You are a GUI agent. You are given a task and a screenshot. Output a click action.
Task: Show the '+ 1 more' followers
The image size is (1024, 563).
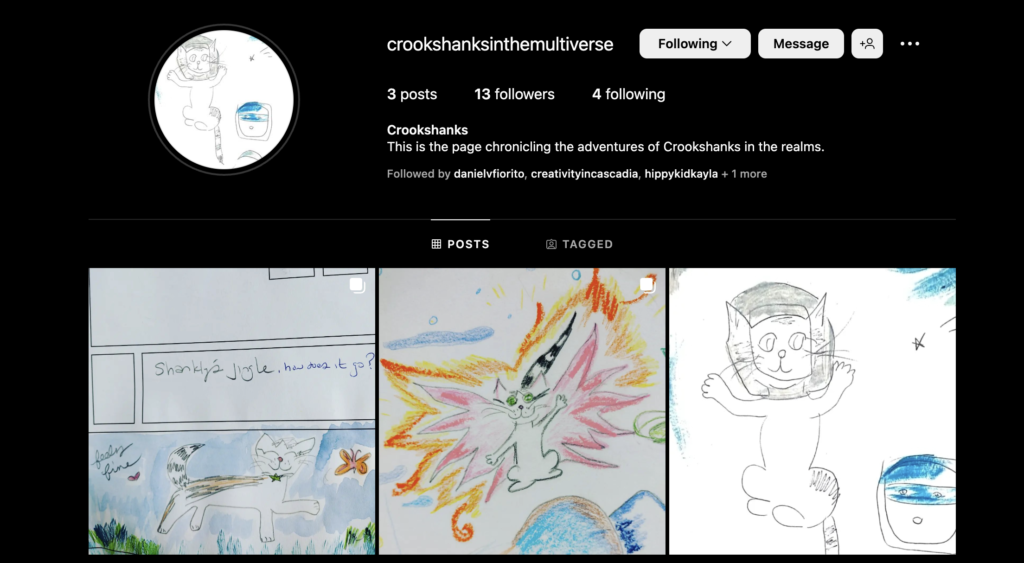pyautogui.click(x=744, y=174)
